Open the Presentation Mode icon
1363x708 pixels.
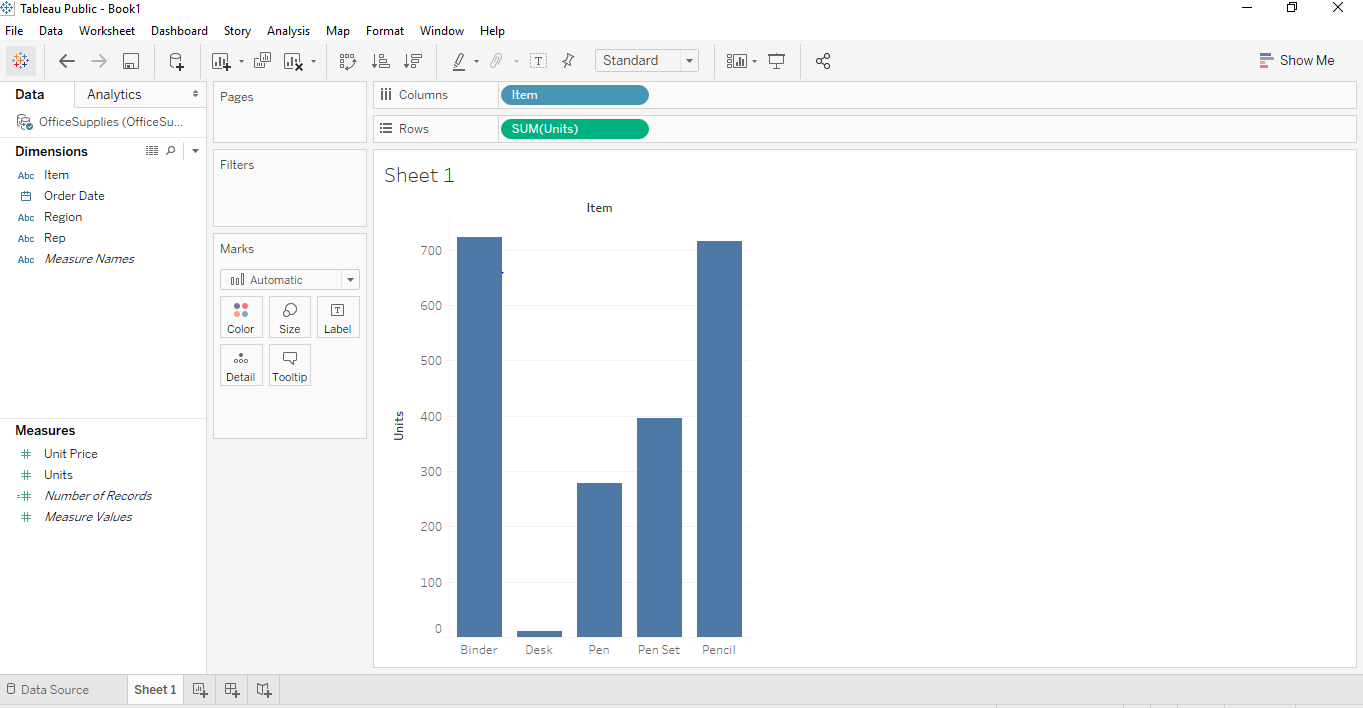click(x=777, y=61)
